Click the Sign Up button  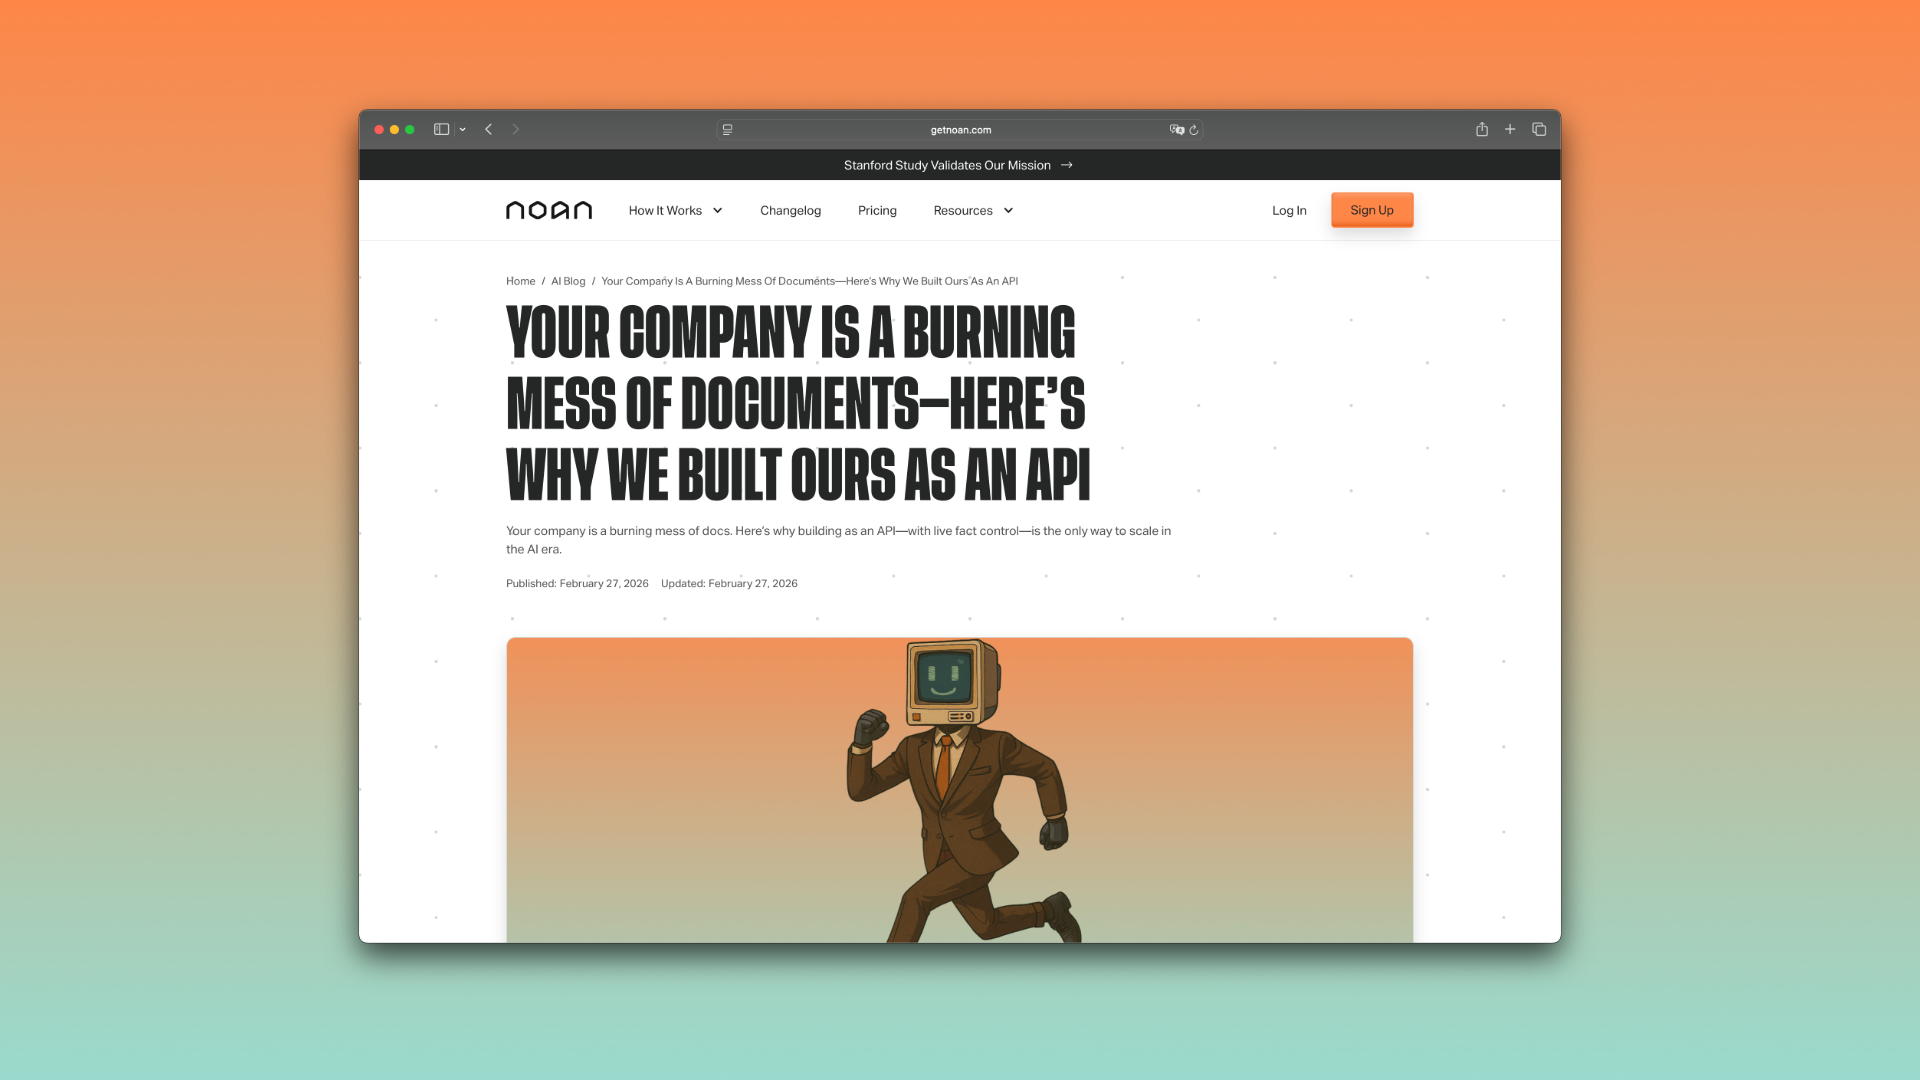pos(1371,210)
